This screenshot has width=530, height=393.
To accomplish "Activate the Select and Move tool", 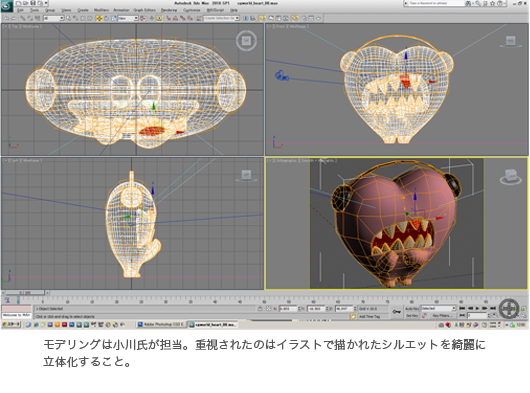I will [x=99, y=18].
